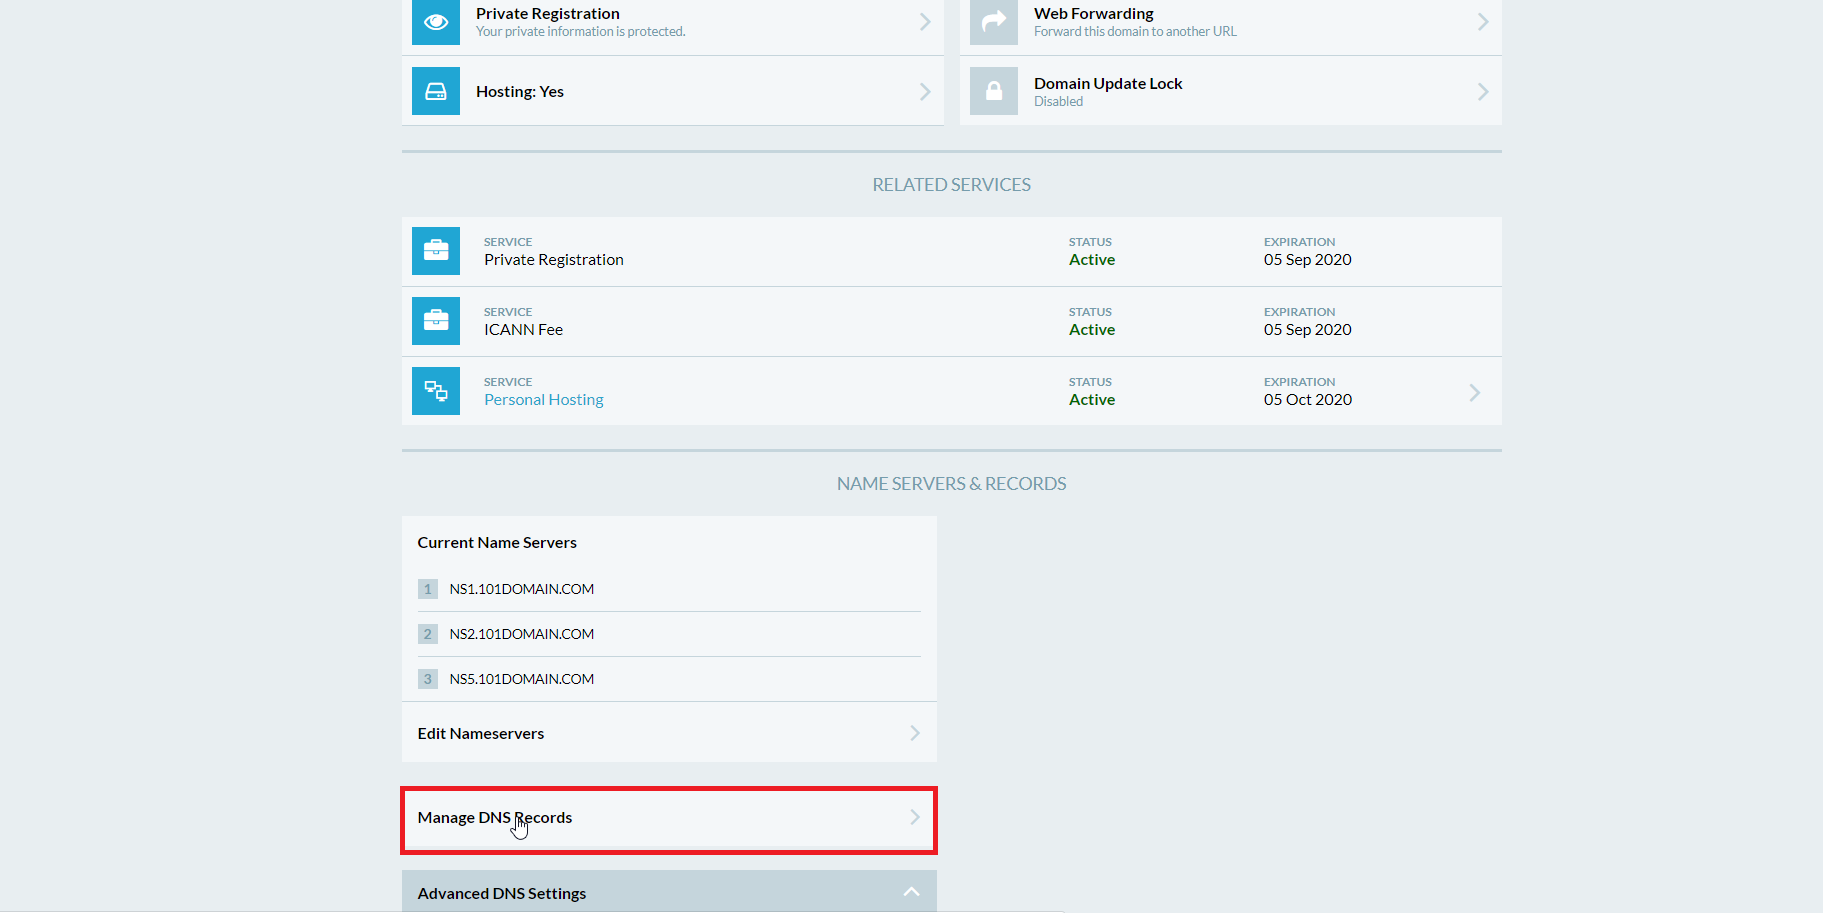
Task: Click the briefcase icon next to Private Registration service
Action: (435, 251)
